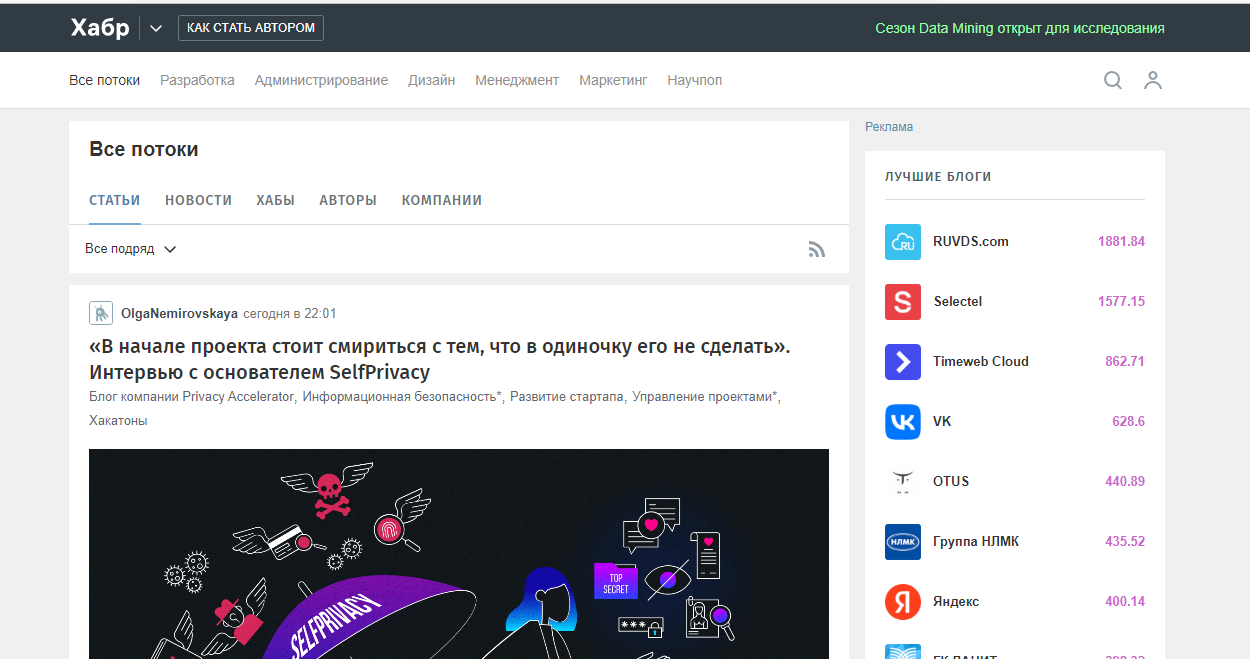Open the Разработка flow
Viewport: 1250px width, 659px height.
coord(197,80)
